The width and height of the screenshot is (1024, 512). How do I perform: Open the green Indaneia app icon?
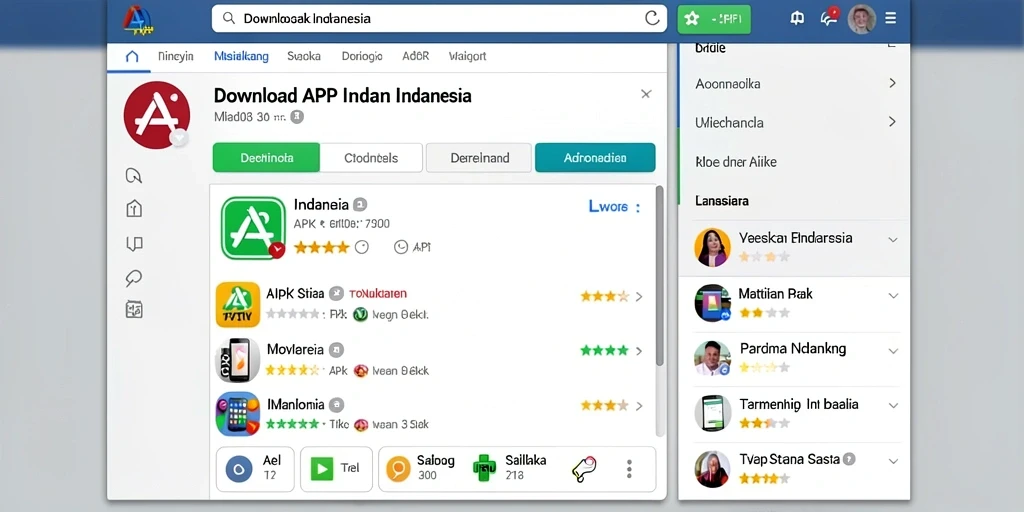(x=253, y=228)
